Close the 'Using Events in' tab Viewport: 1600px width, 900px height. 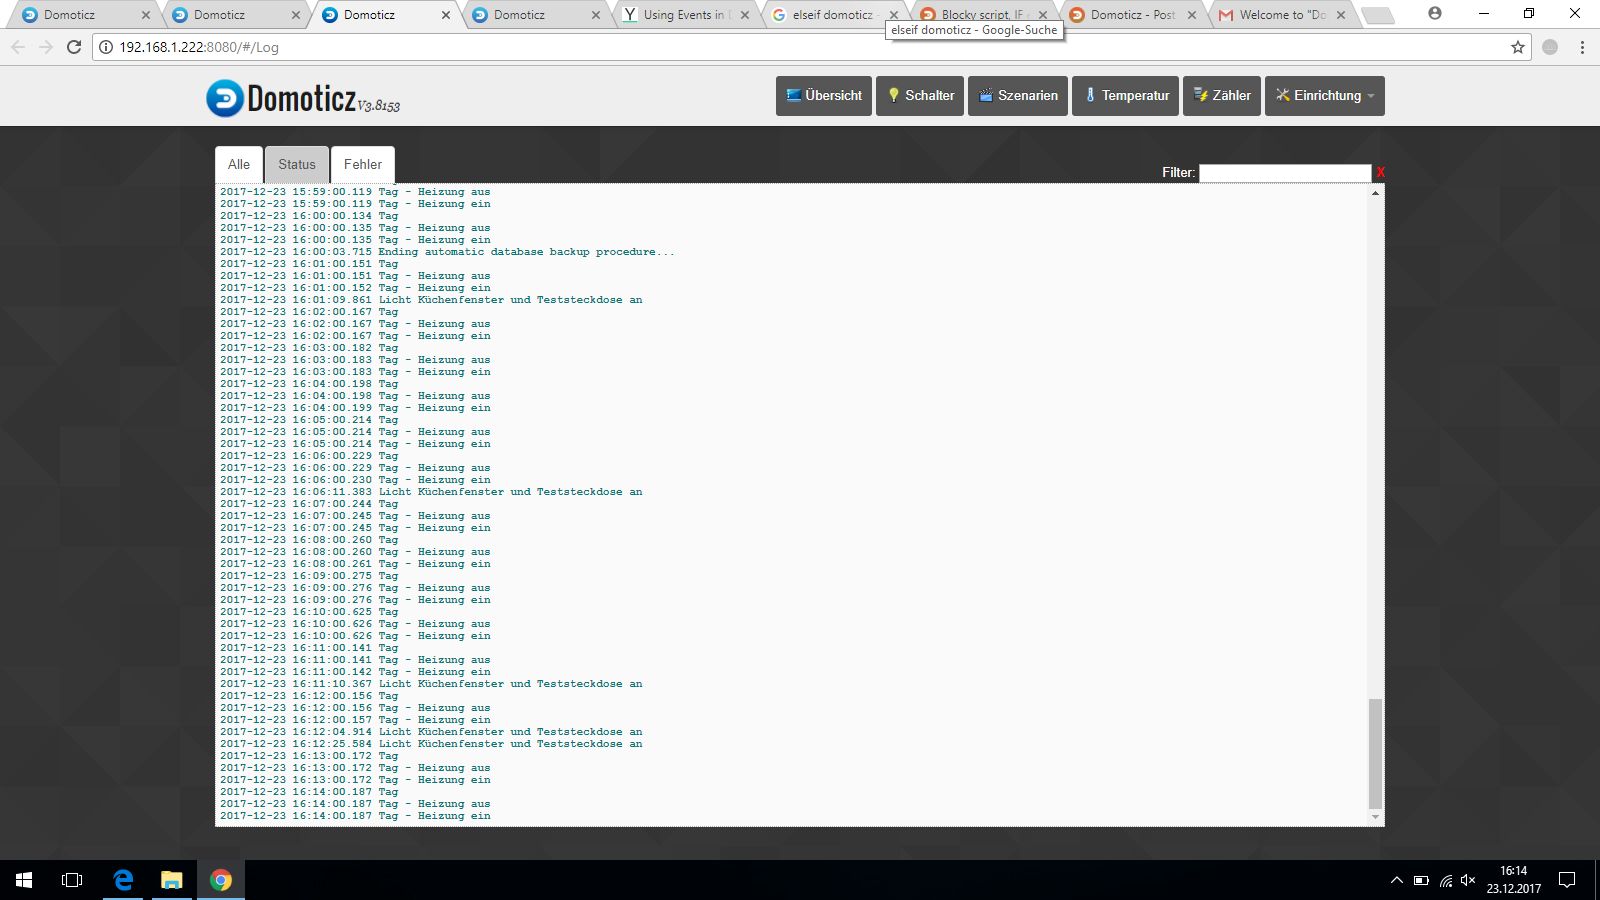click(x=745, y=15)
